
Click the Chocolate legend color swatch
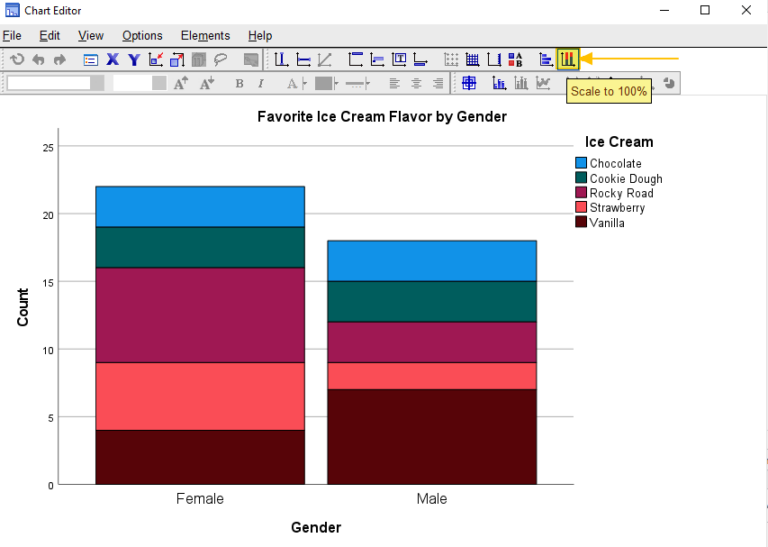[581, 163]
